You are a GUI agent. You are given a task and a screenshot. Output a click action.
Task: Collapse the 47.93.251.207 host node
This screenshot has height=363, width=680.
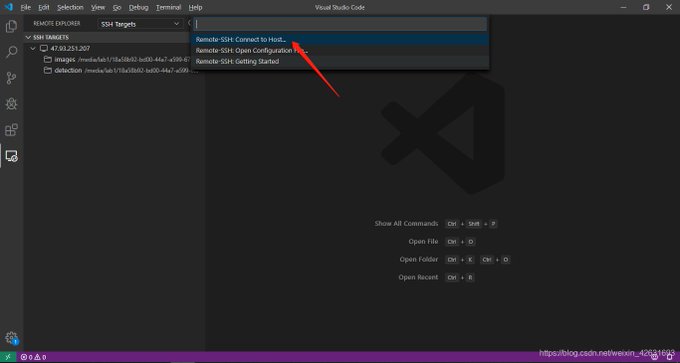tap(33, 49)
